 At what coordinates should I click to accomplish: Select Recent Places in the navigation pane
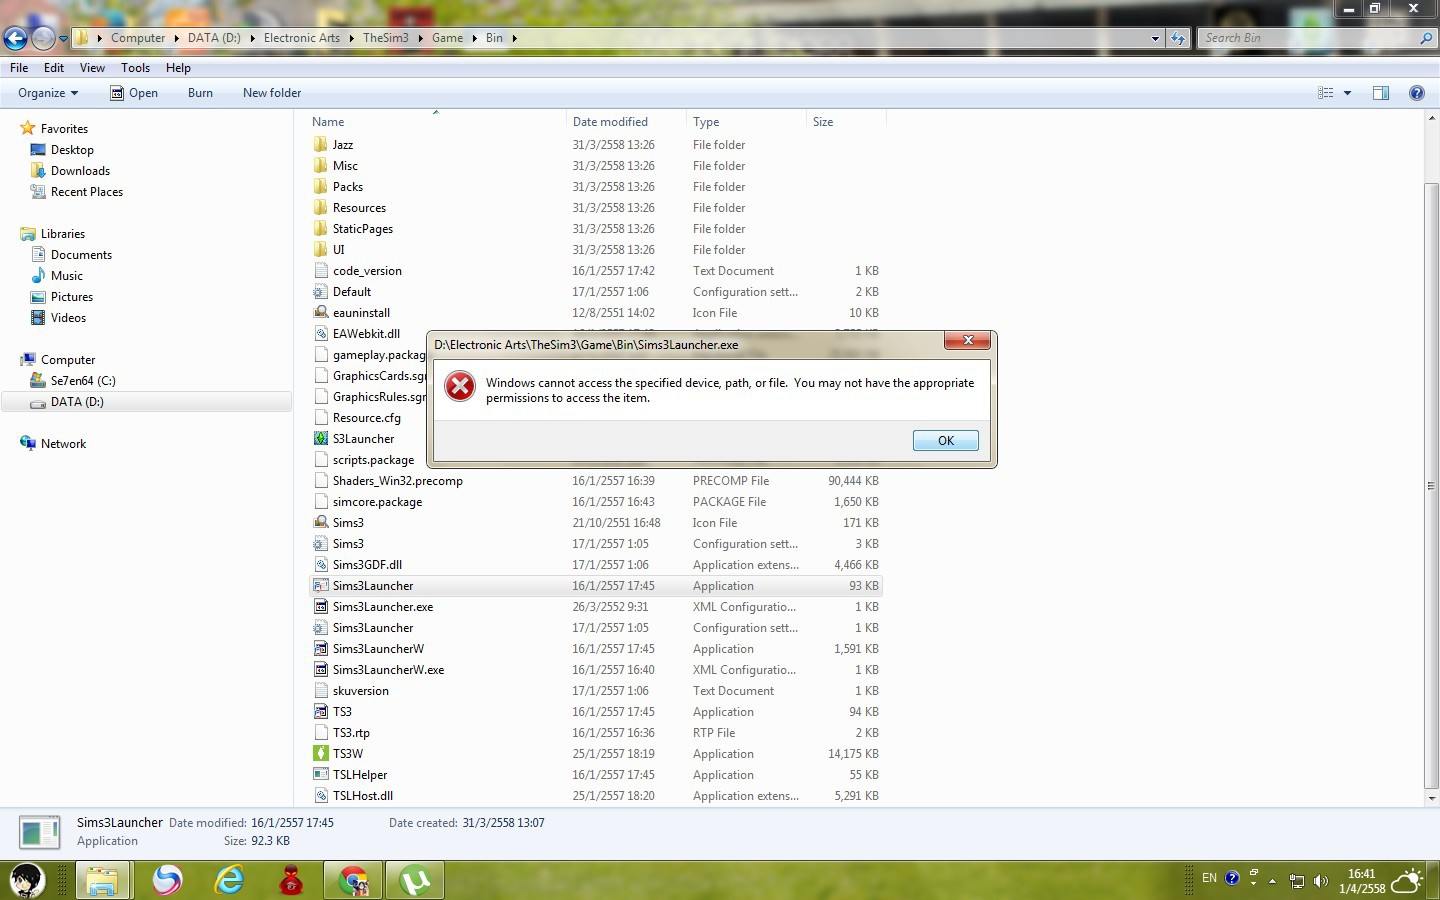click(87, 192)
